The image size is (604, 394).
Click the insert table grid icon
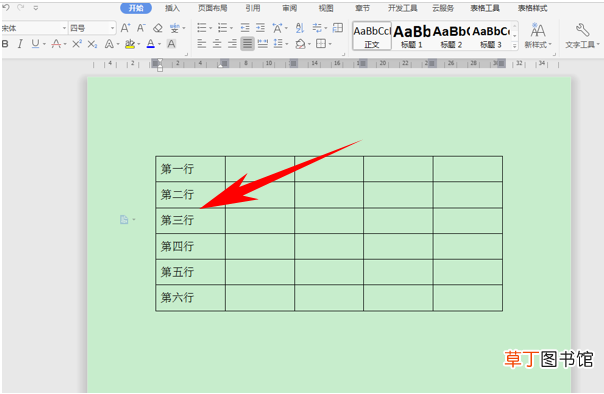tap(338, 28)
